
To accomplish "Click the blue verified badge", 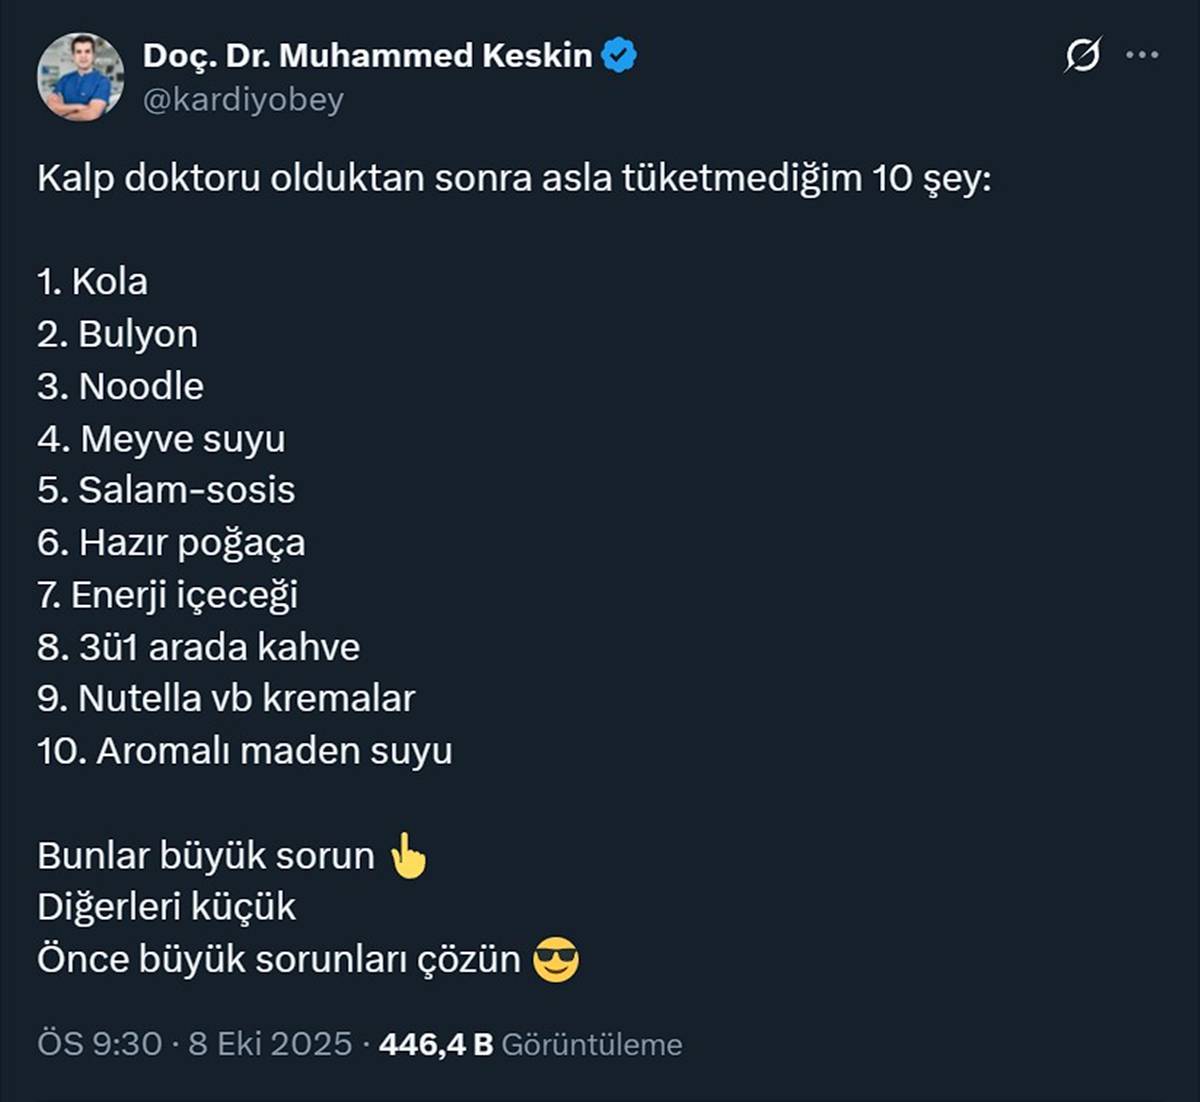I will click(617, 55).
